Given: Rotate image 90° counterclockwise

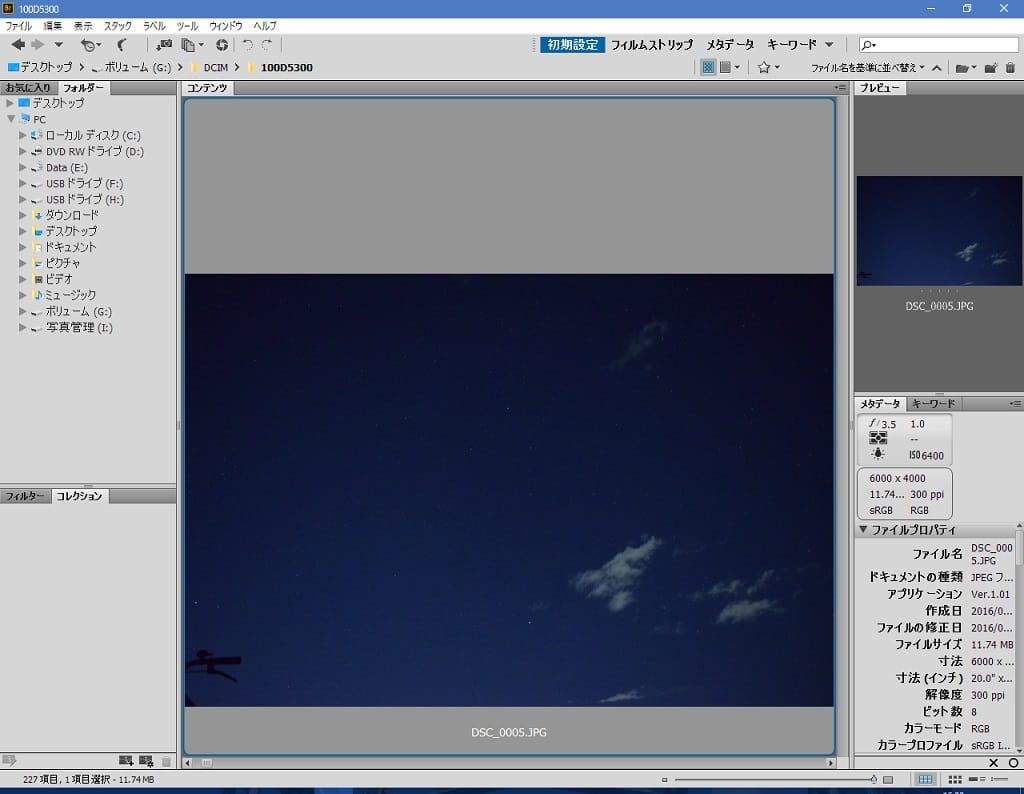Looking at the screenshot, I should pos(247,45).
